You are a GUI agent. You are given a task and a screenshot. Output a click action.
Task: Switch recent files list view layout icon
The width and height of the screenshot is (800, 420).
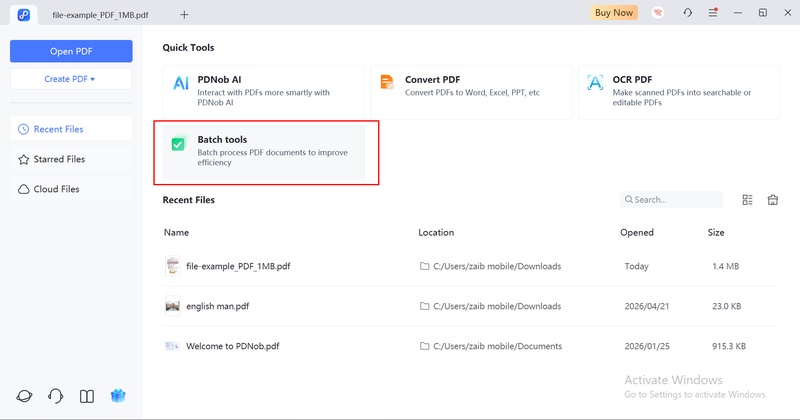(747, 200)
